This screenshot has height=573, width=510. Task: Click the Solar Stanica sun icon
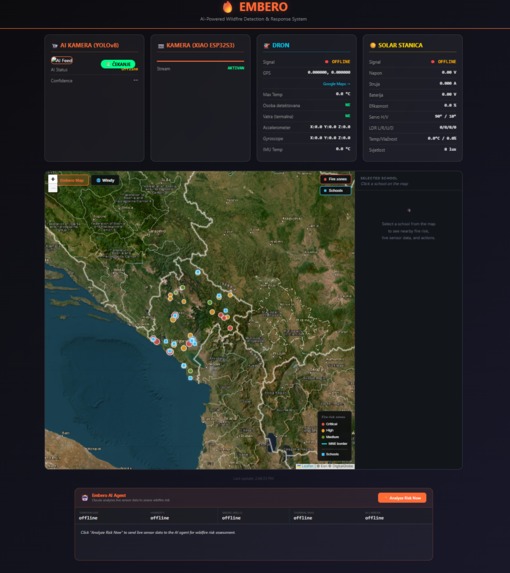(373, 45)
